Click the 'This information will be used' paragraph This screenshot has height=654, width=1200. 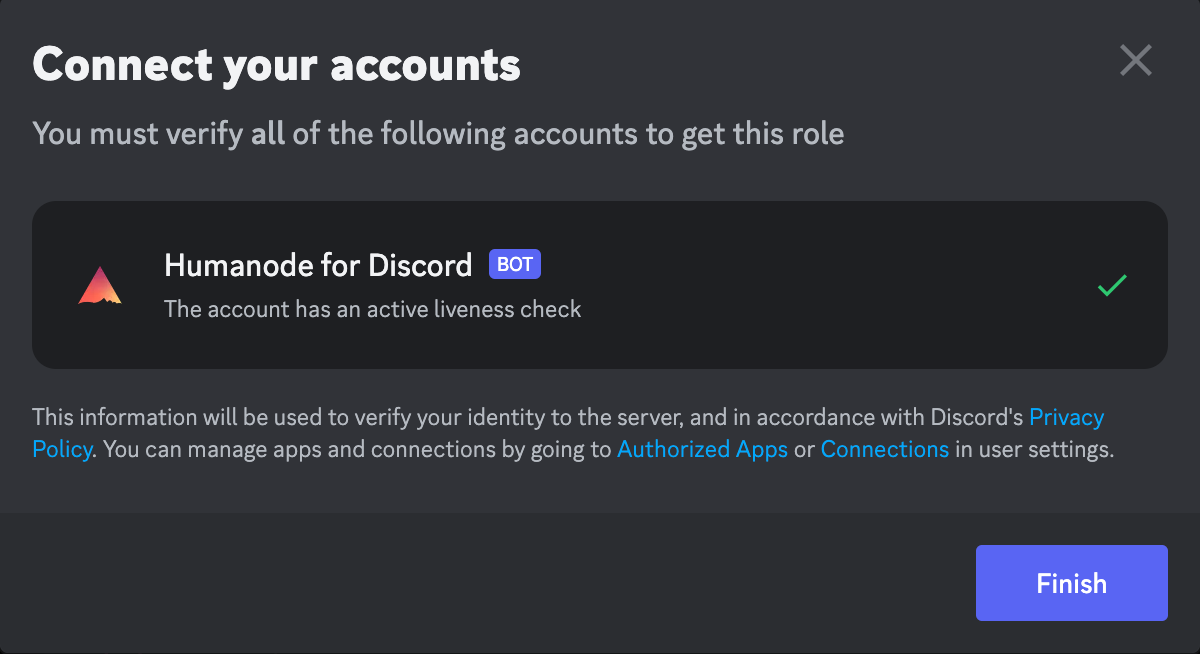point(400,417)
